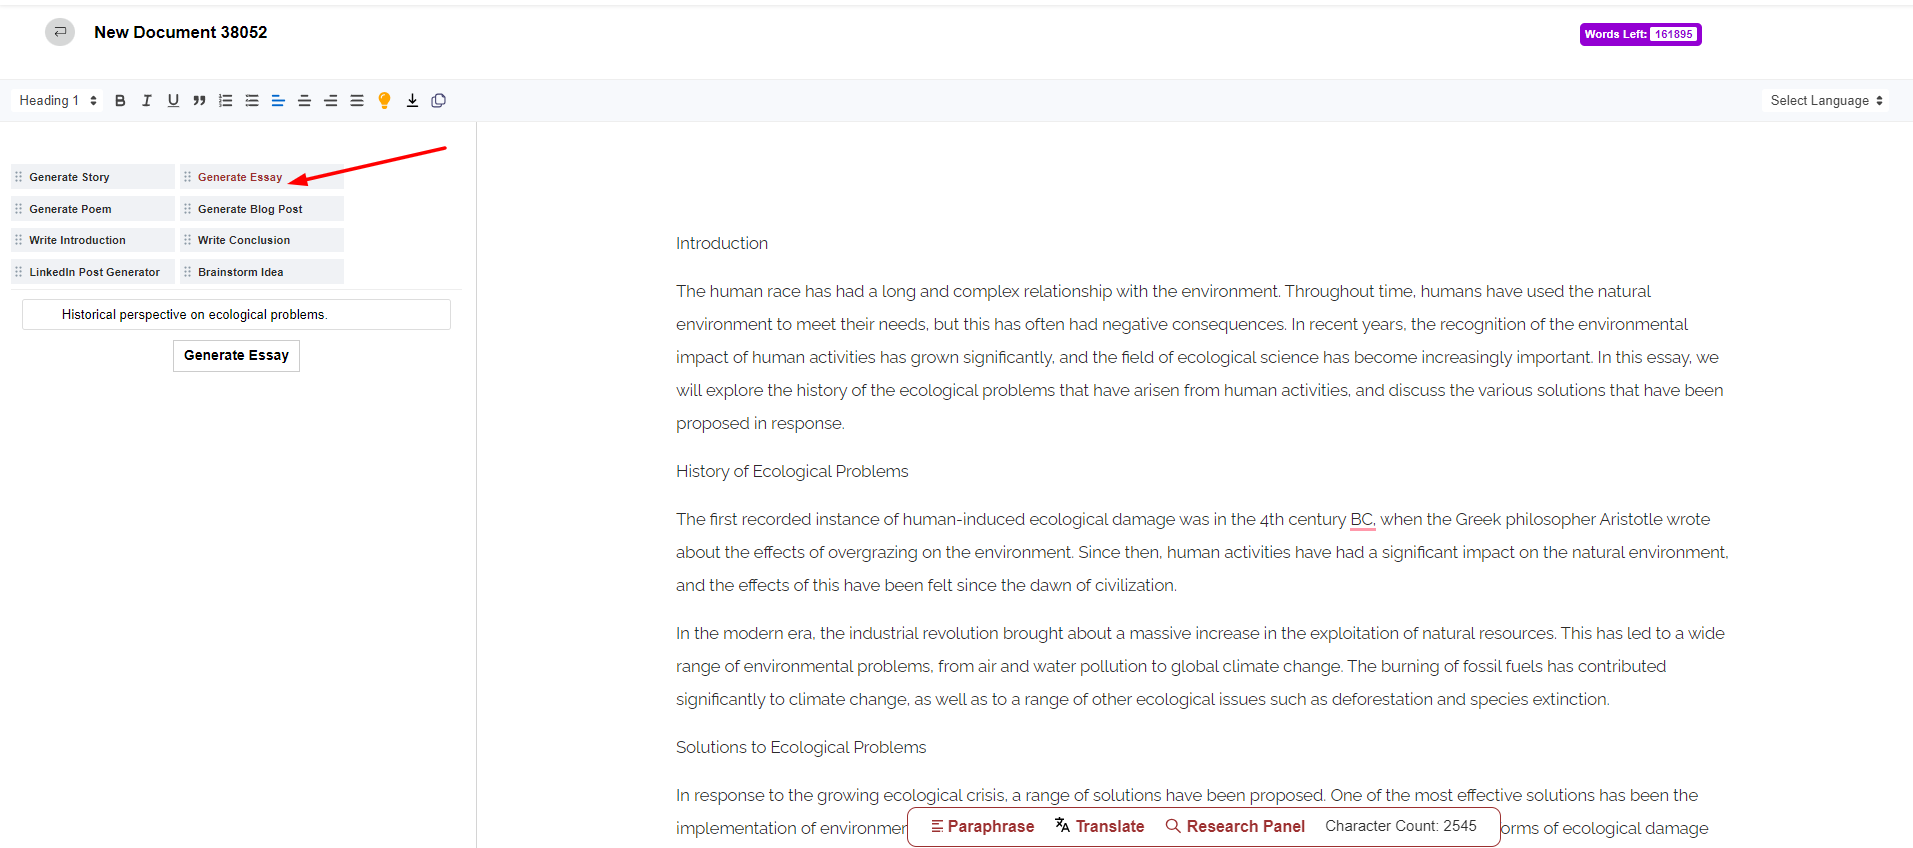Justify the text
The height and width of the screenshot is (848, 1913).
[357, 100]
